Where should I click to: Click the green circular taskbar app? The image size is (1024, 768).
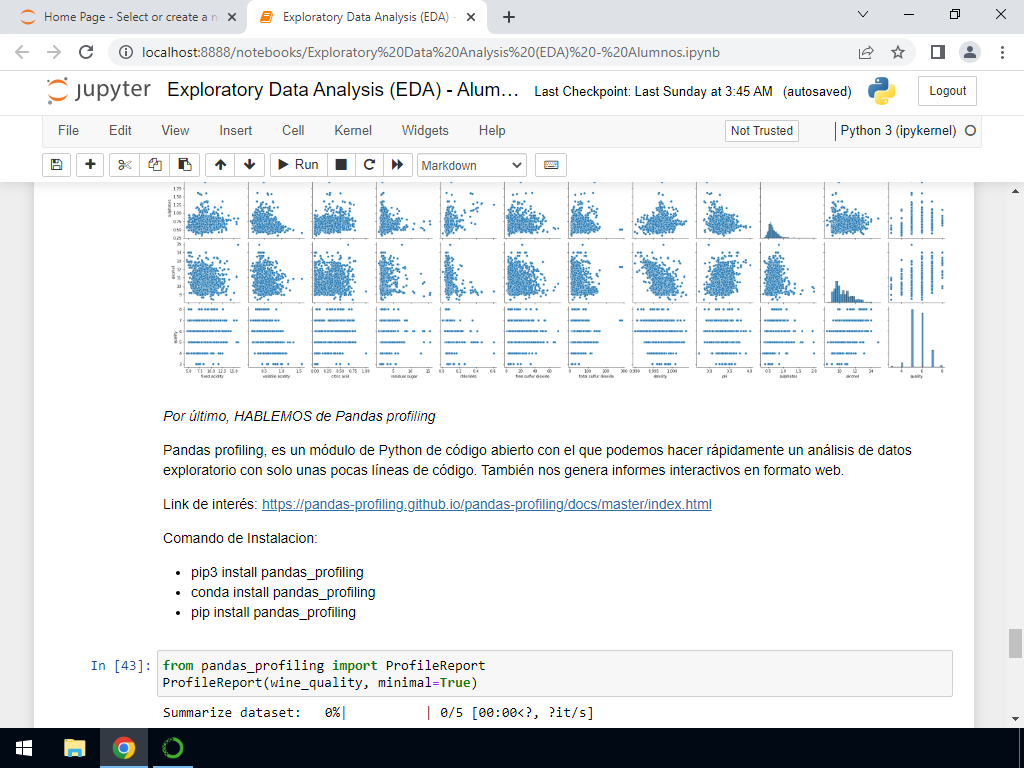coord(173,748)
